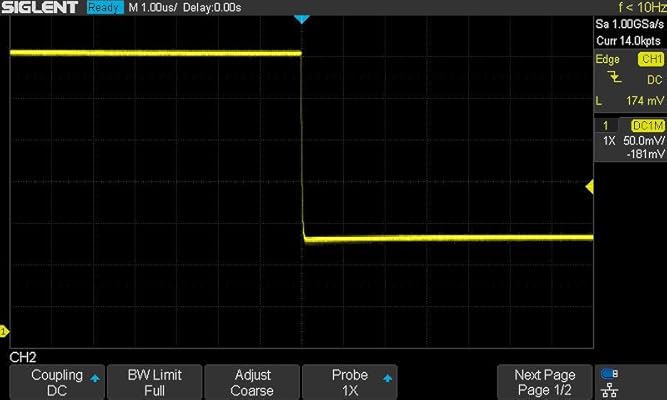
Task: Click the Sa 1.00GSa/s sample rate
Action: pos(630,24)
